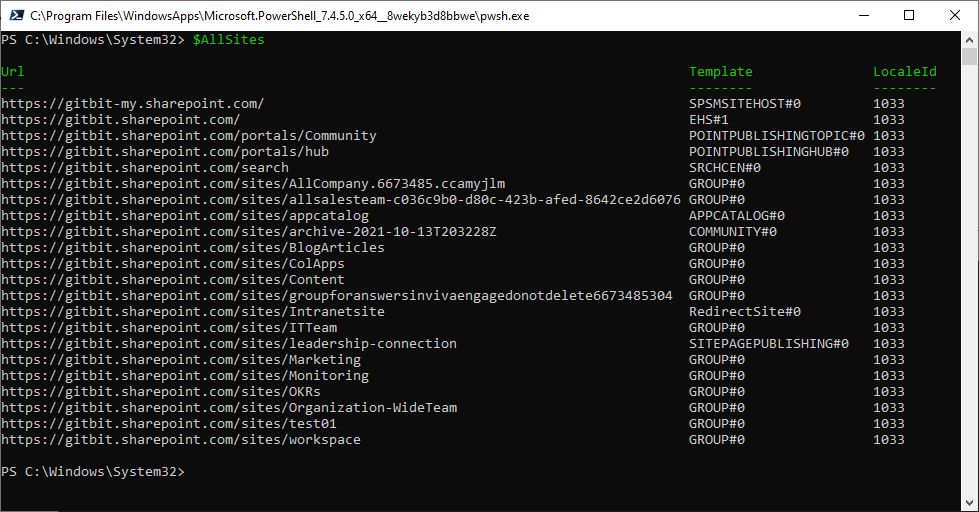Click the sites/leadership-connection URL

coord(229,343)
